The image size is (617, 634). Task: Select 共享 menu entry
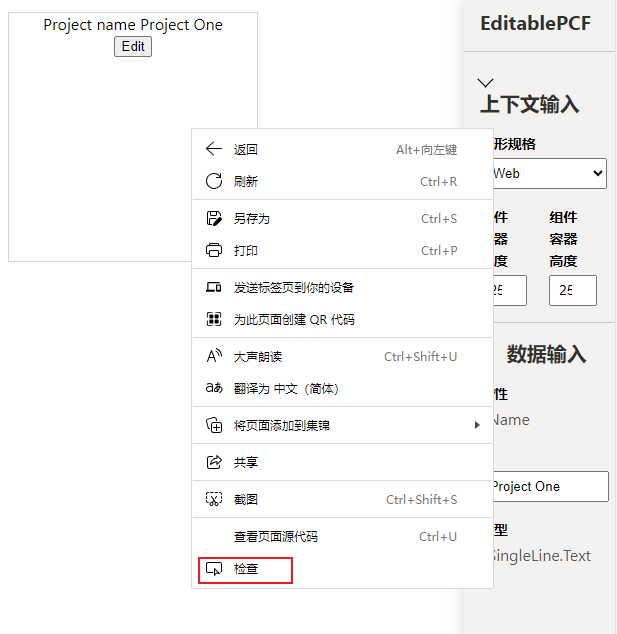(x=342, y=462)
